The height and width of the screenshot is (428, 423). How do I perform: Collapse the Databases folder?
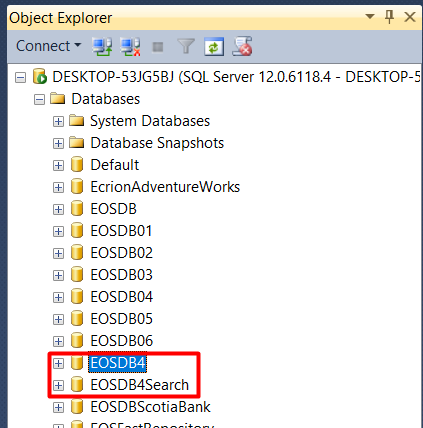tap(39, 99)
